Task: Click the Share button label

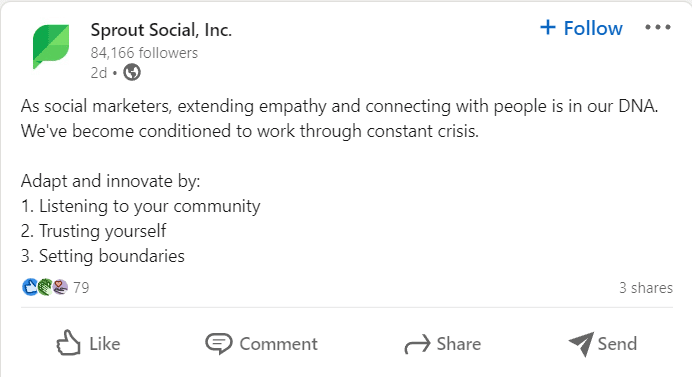Action: [459, 344]
